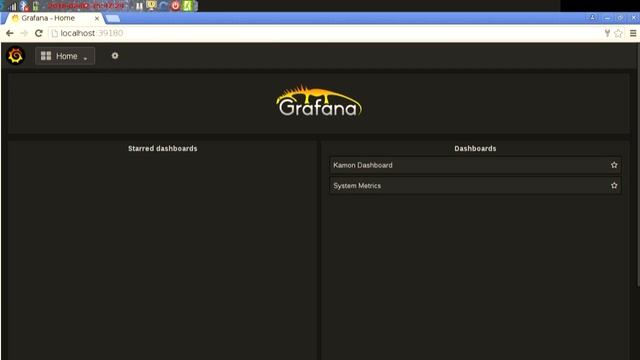Click the network signal bars icon
This screenshot has width=640, height=360.
(x=13, y=6)
